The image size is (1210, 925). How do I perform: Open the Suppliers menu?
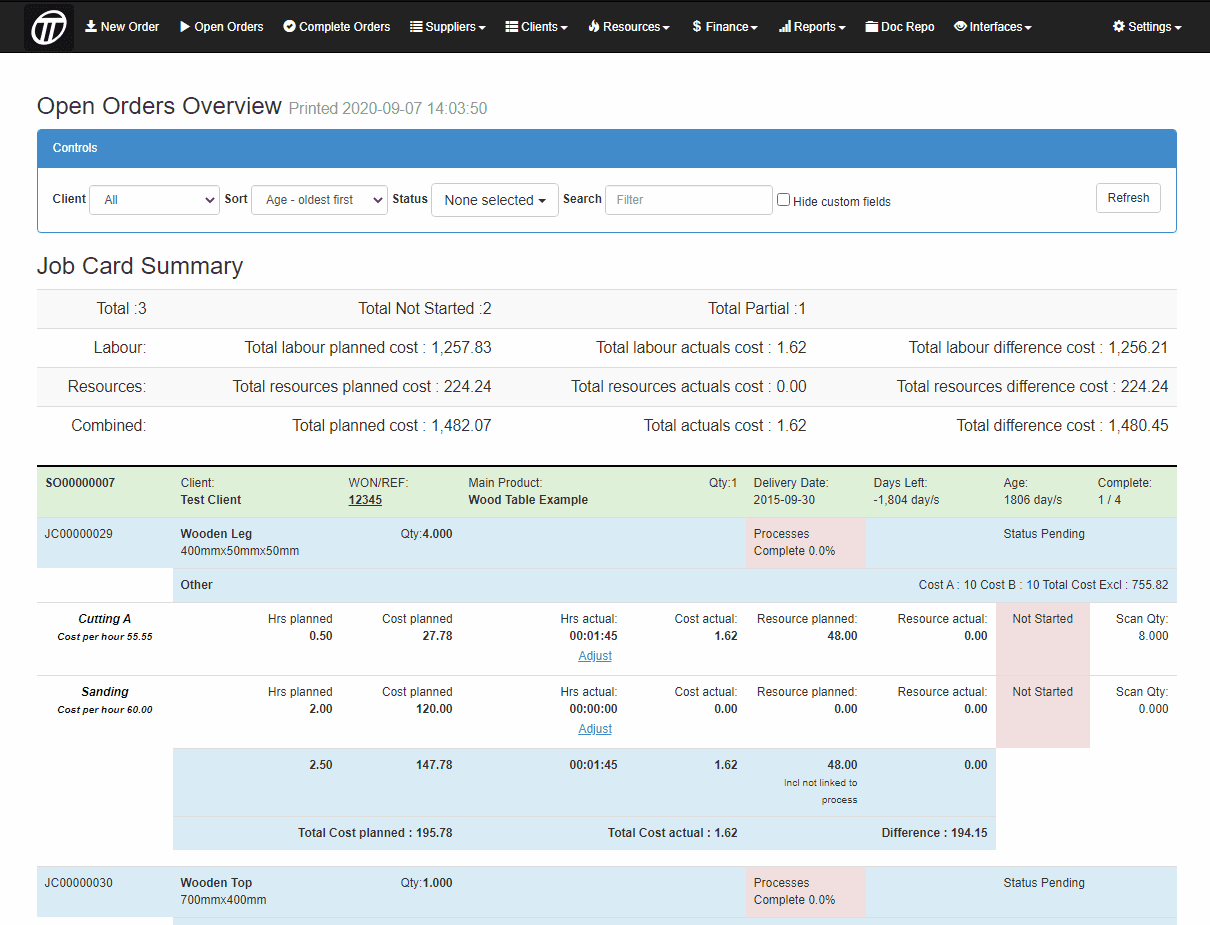pyautogui.click(x=450, y=27)
